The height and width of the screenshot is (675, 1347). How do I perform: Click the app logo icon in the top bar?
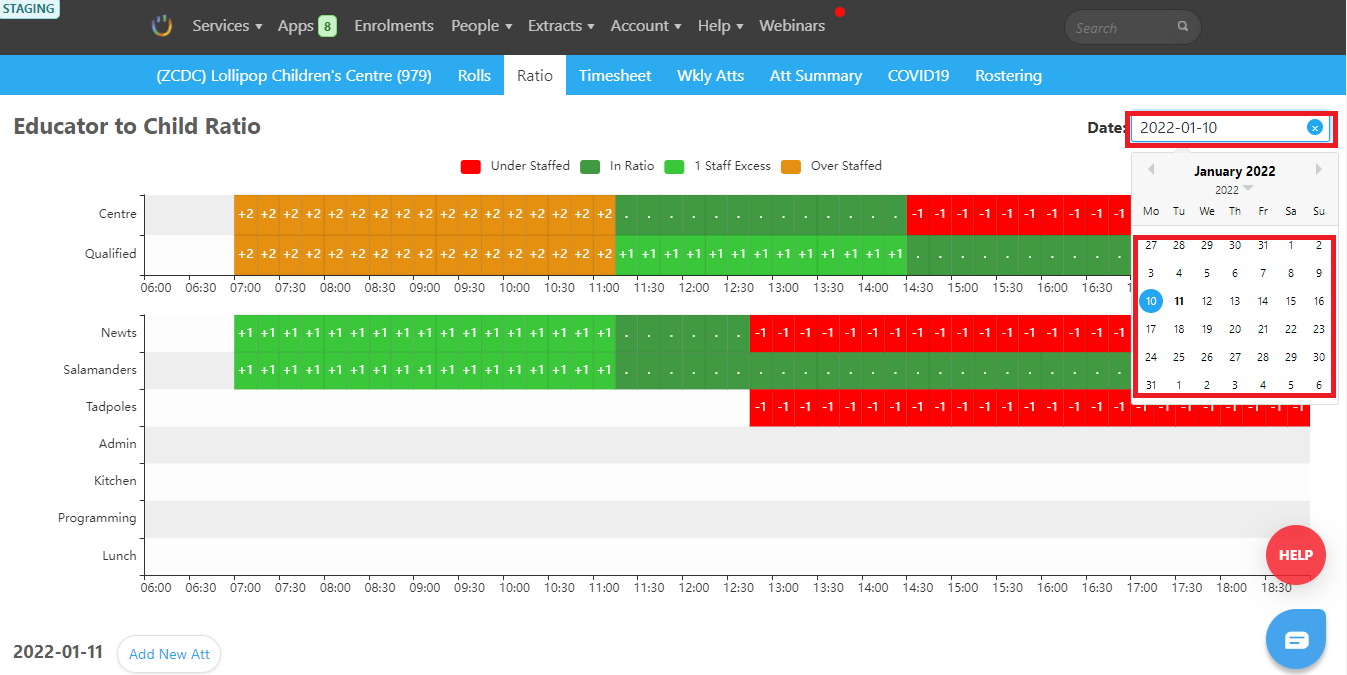click(x=162, y=26)
